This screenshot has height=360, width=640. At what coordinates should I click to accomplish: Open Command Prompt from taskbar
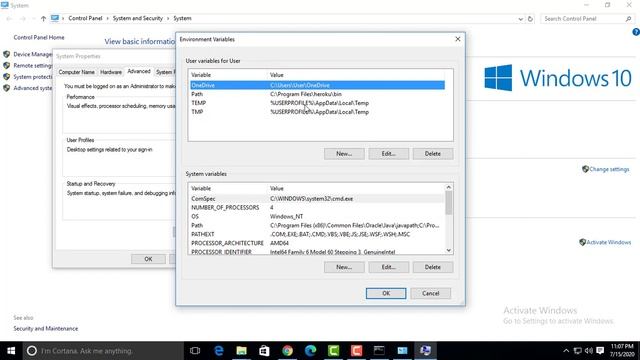(x=379, y=351)
